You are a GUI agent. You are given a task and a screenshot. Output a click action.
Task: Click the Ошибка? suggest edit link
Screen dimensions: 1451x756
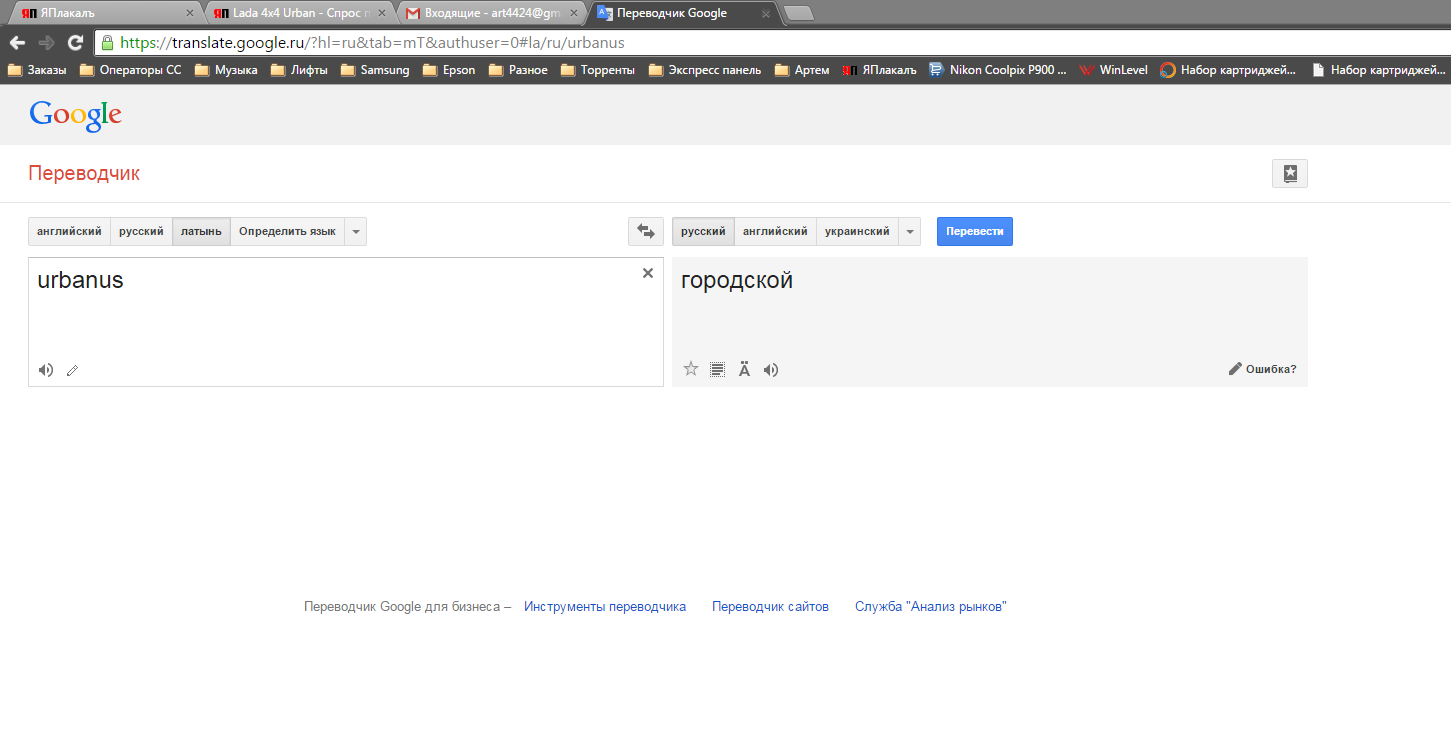(1262, 369)
